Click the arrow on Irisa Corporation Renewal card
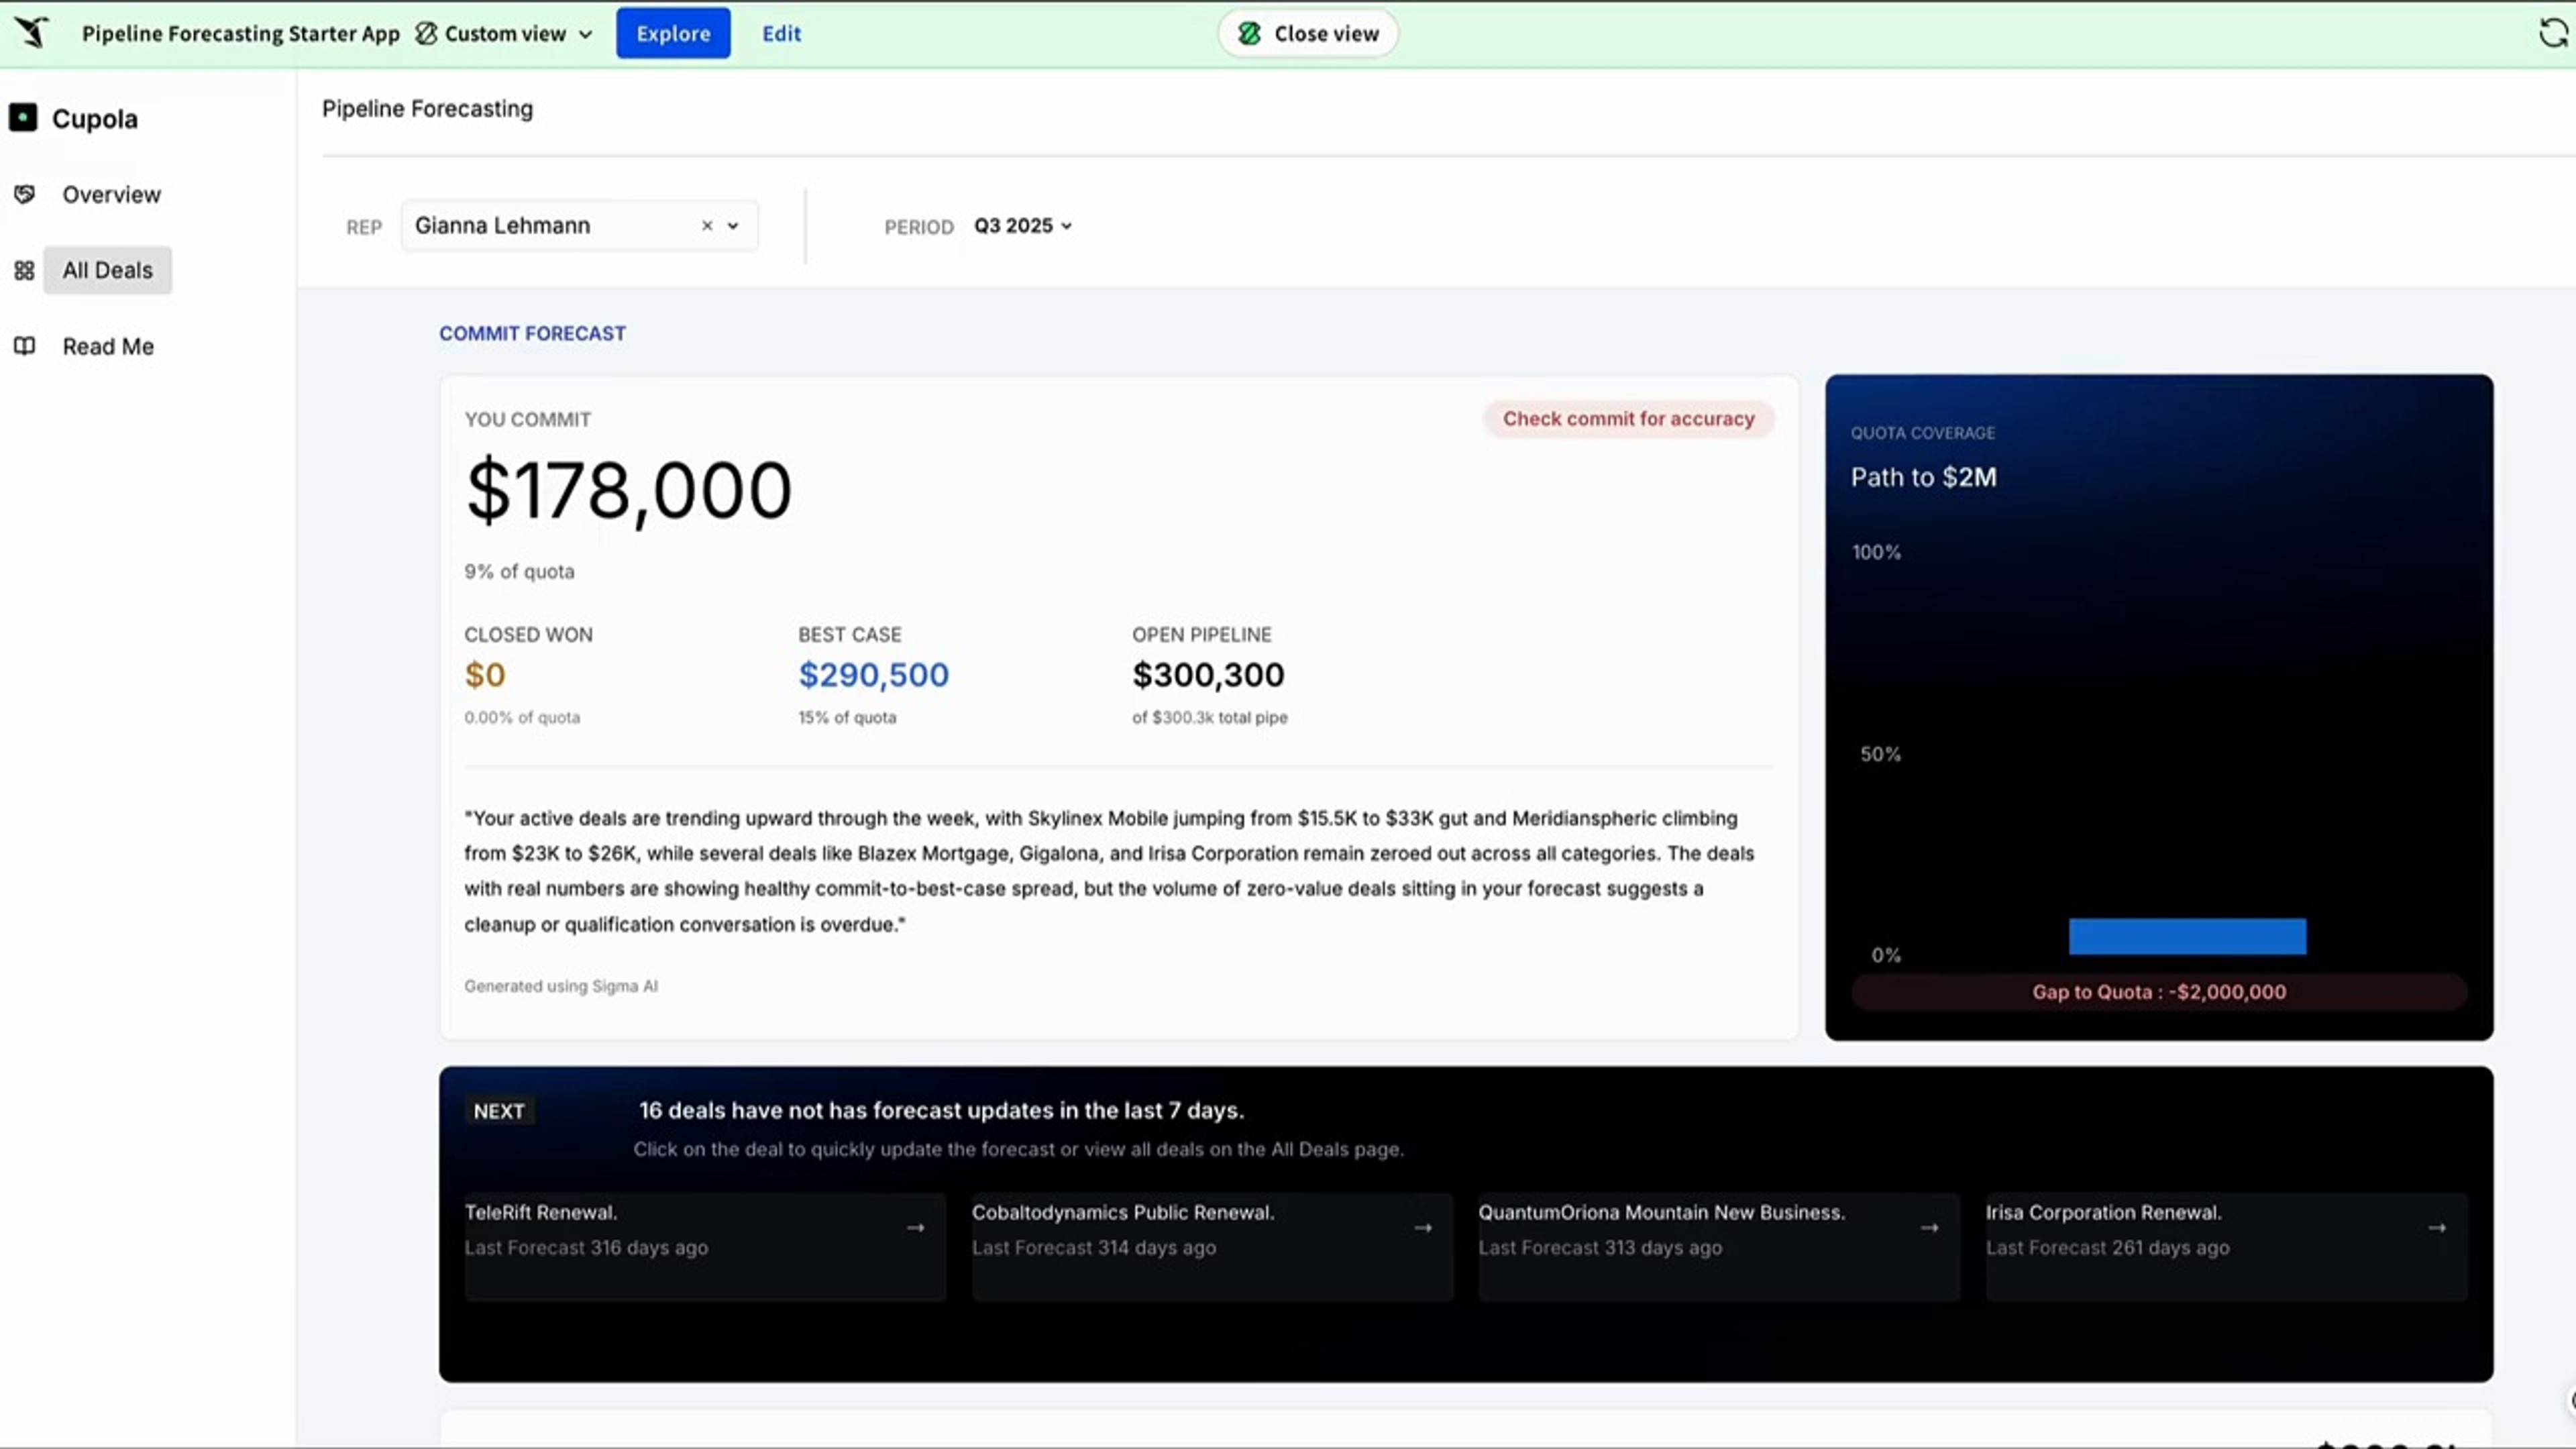 point(2437,1228)
